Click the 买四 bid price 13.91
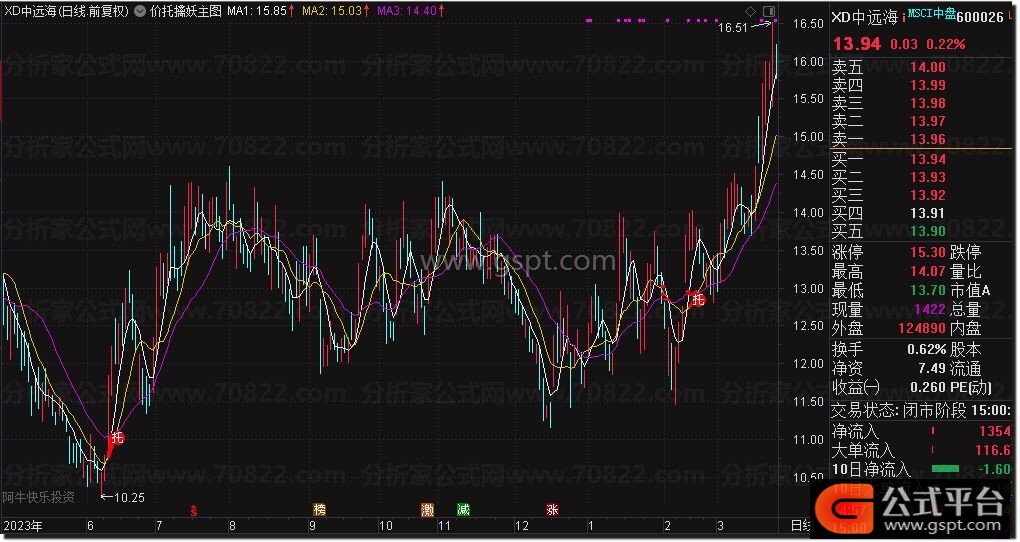 pos(928,213)
